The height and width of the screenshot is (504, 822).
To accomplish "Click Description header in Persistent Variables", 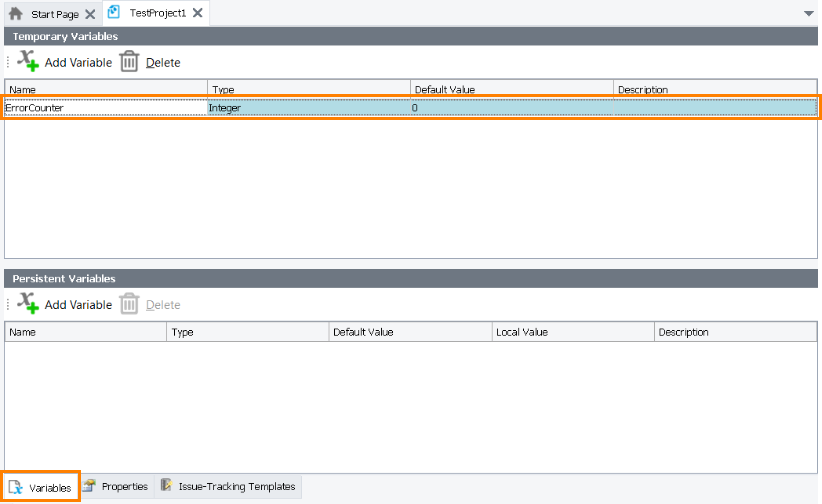I will click(736, 332).
